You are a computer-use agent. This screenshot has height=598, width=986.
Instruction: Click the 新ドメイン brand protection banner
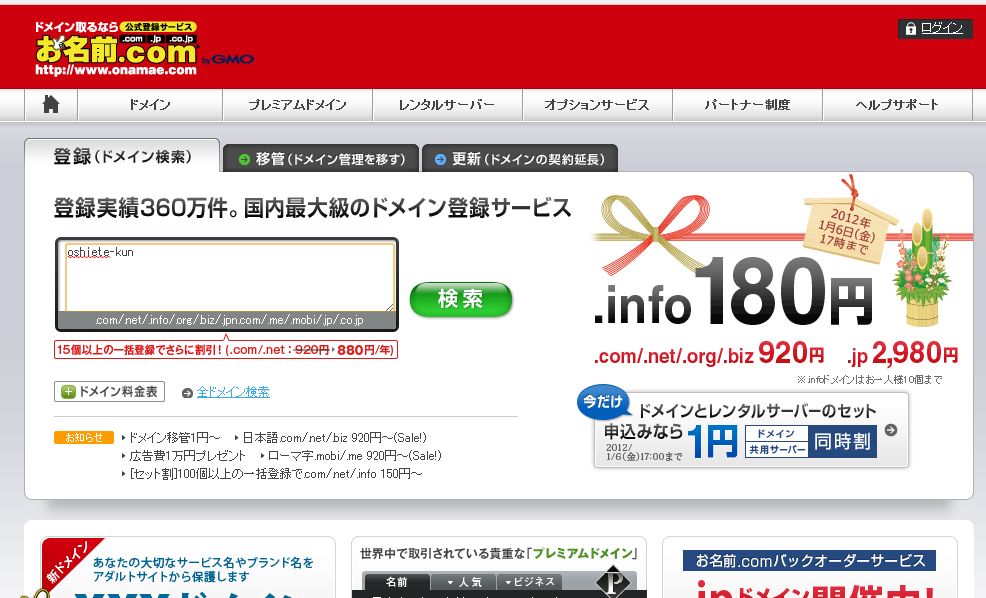(187, 568)
